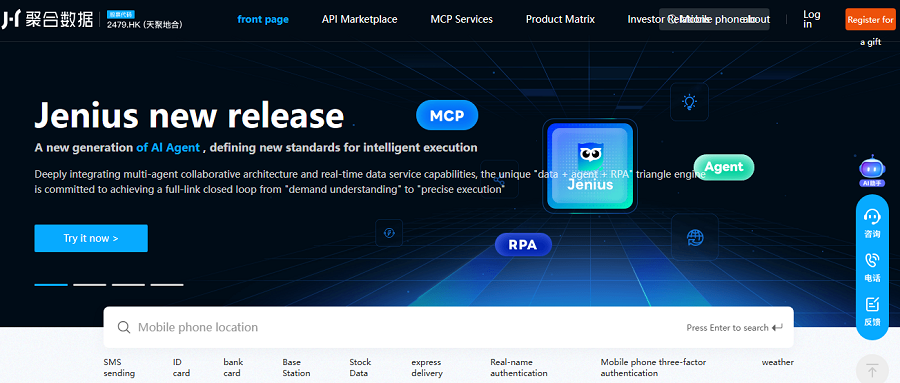Switch to the third carousel slide indicator
This screenshot has width=900, height=383.
coord(128,284)
